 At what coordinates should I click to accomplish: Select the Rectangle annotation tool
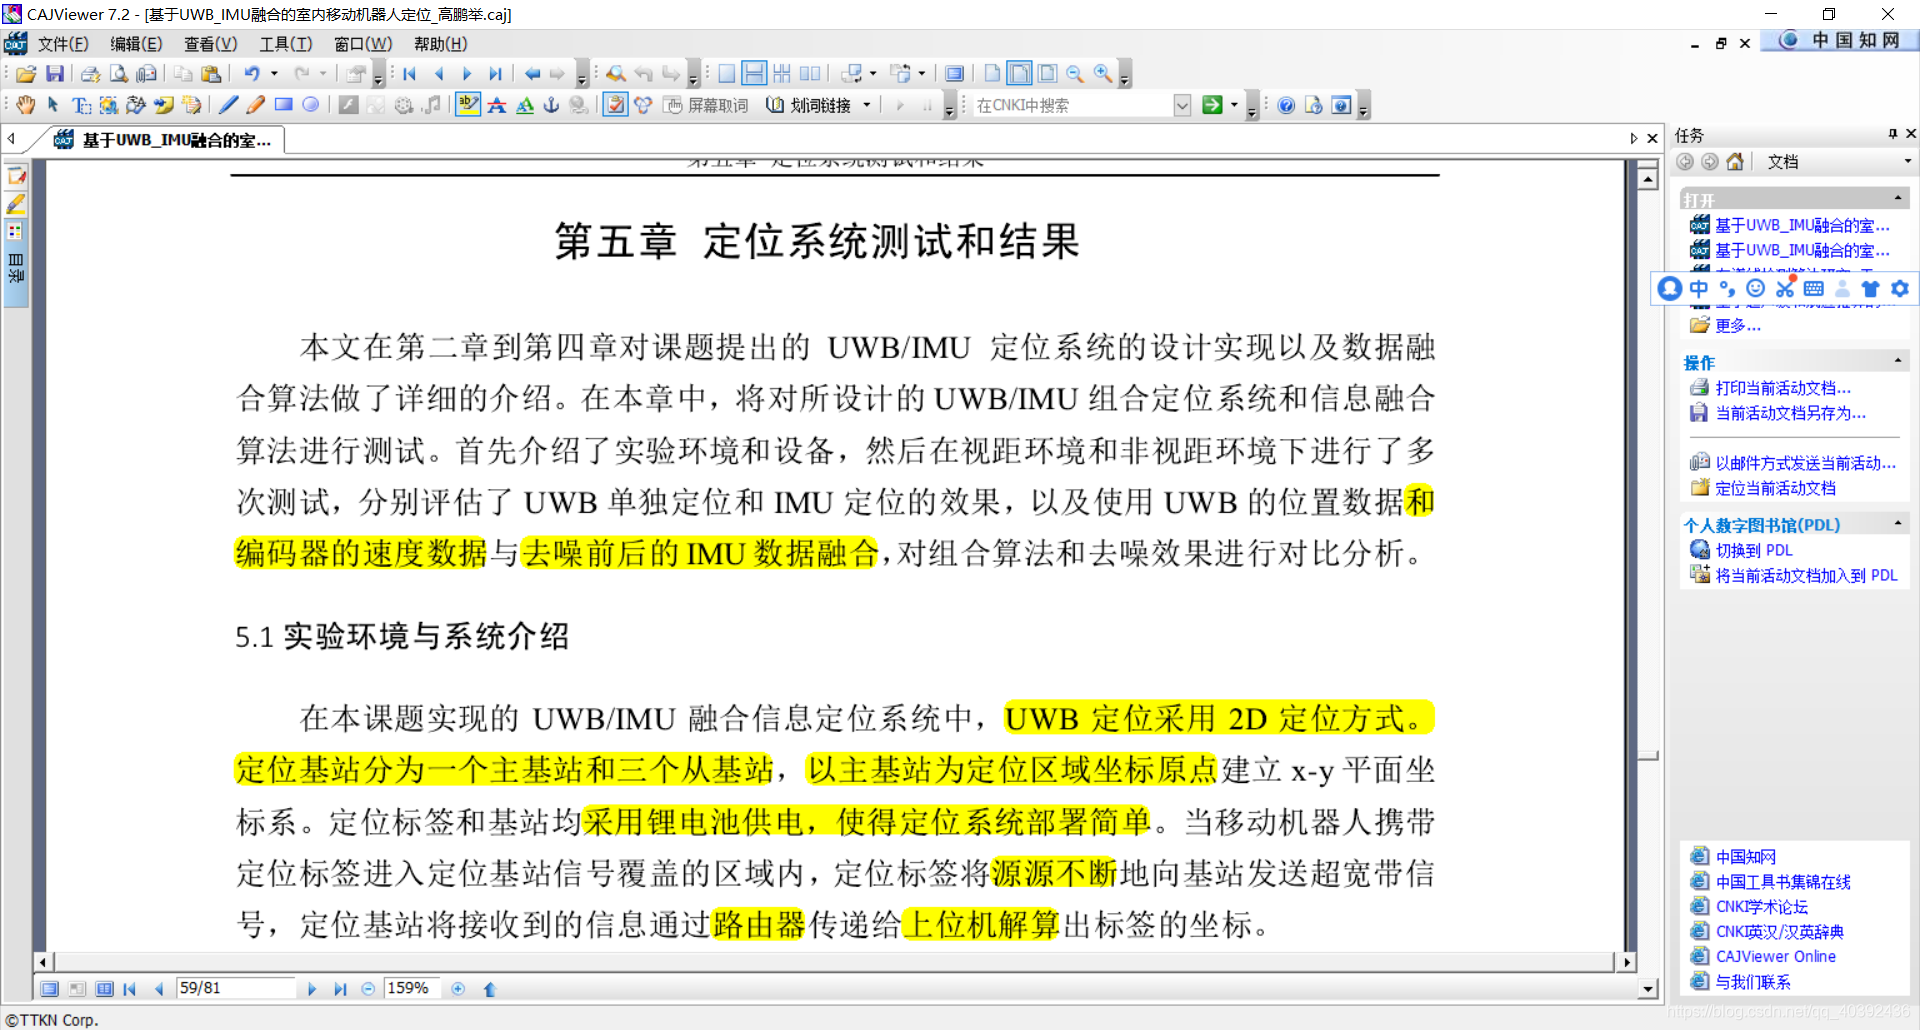[284, 105]
